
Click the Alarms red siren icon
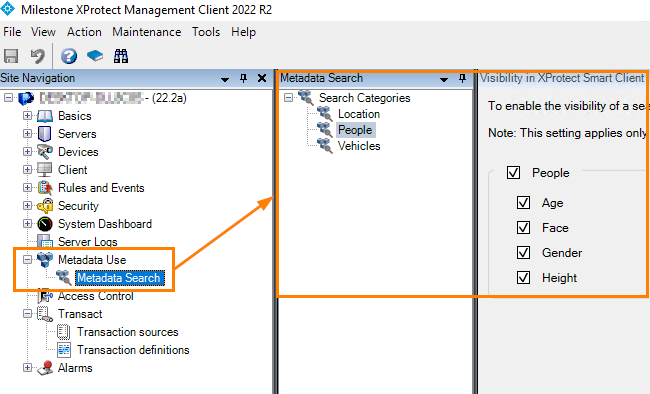[x=45, y=368]
